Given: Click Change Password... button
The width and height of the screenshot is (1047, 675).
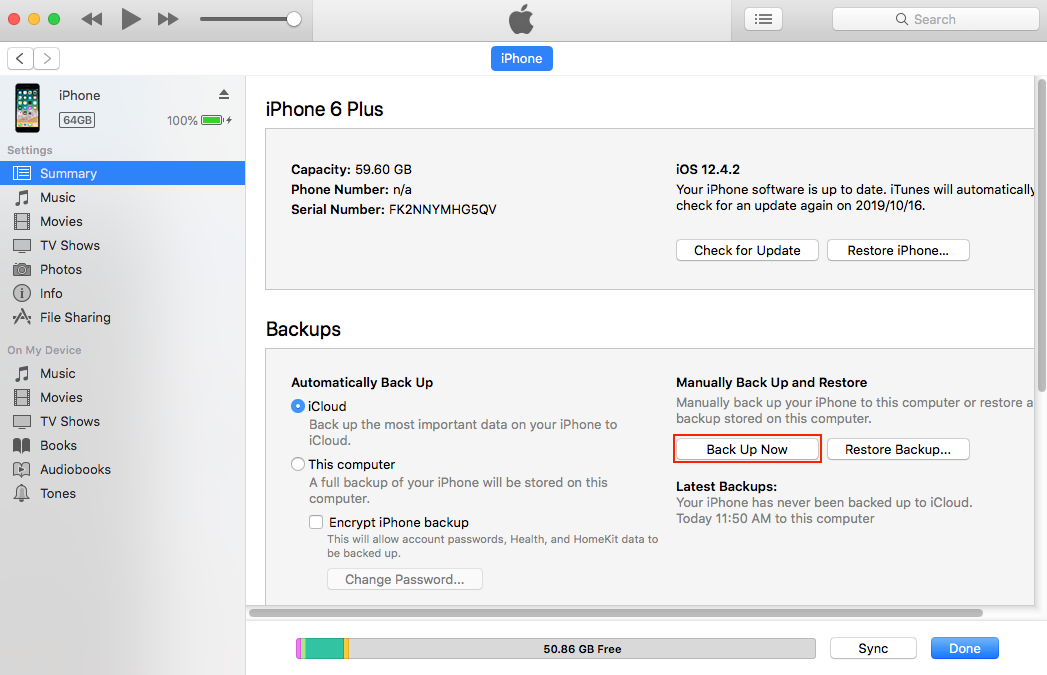Looking at the screenshot, I should click(x=405, y=580).
